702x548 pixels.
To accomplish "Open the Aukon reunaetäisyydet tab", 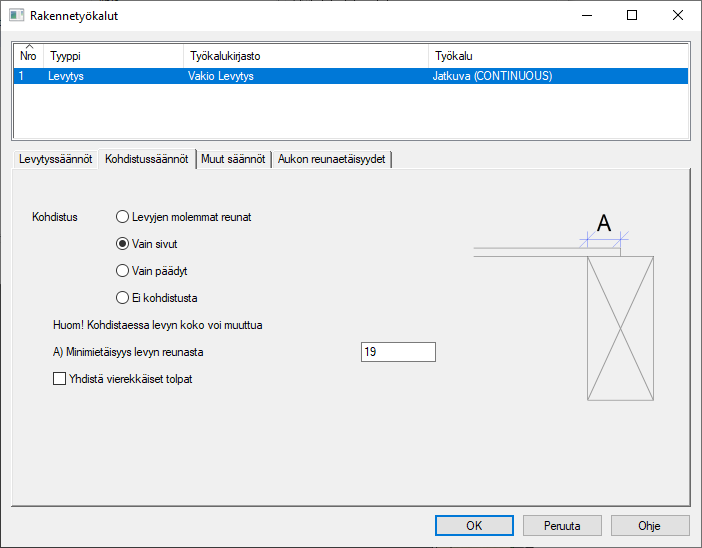I will pyautogui.click(x=331, y=160).
